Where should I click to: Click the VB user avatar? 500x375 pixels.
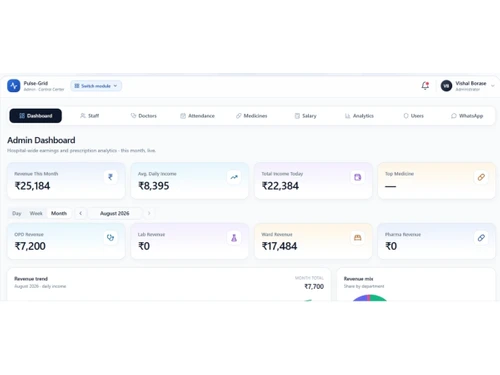click(x=446, y=86)
